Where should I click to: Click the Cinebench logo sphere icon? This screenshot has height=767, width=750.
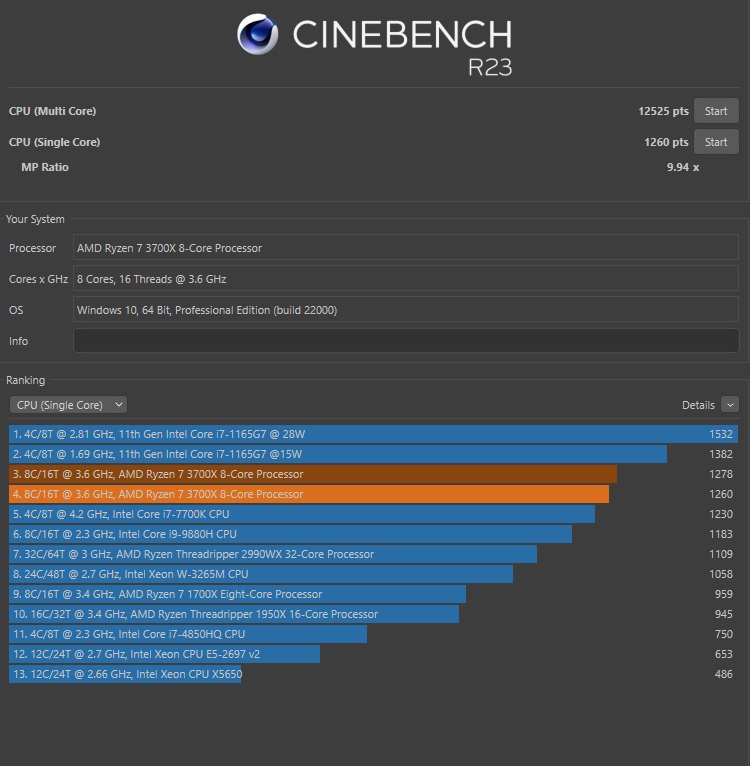point(257,34)
